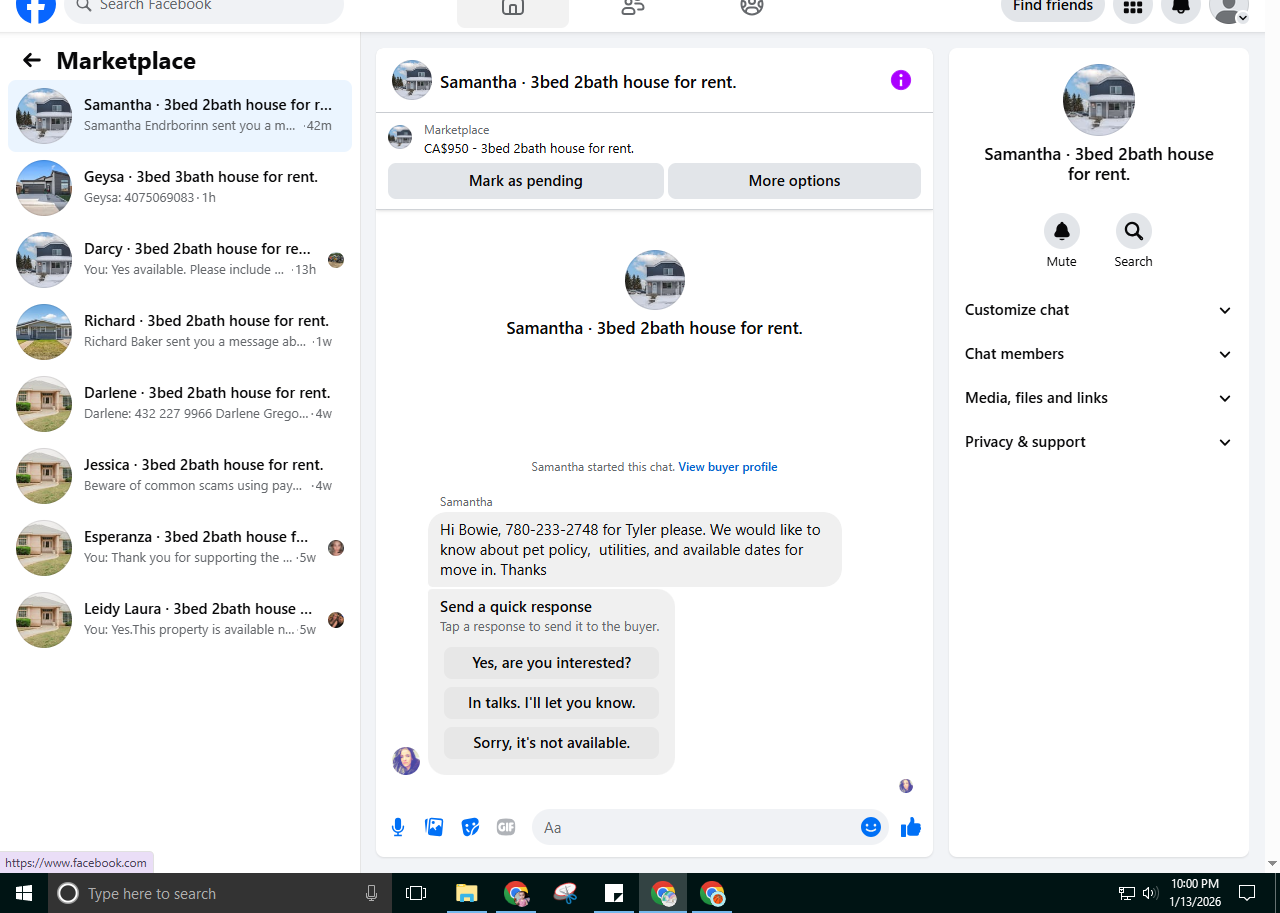
Task: Click the Find friends button
Action: pos(1053,8)
